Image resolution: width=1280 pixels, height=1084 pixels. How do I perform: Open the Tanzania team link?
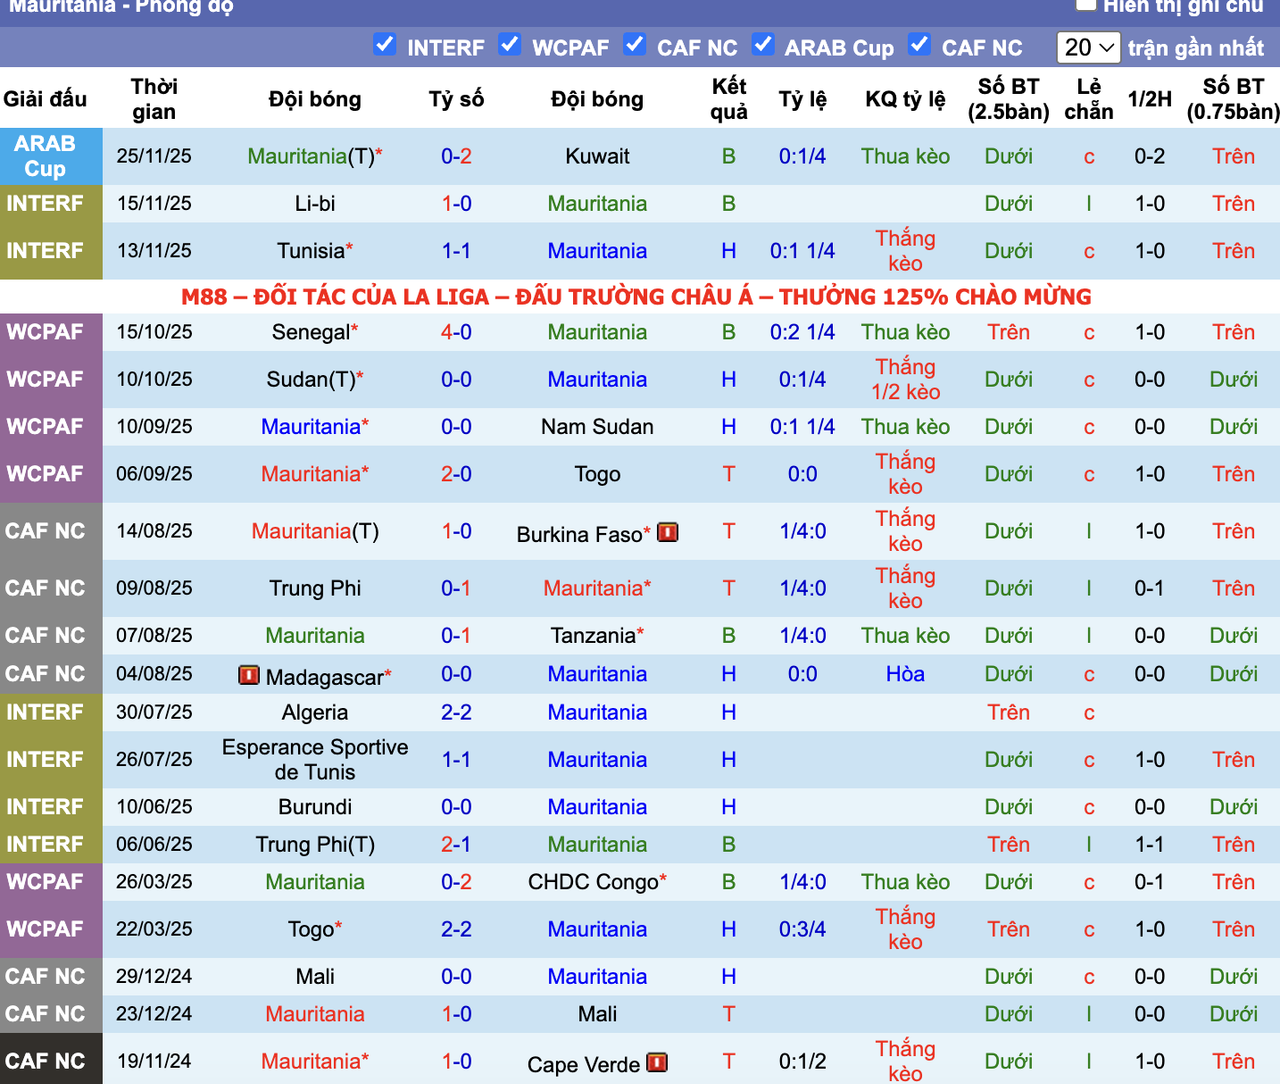(x=593, y=635)
